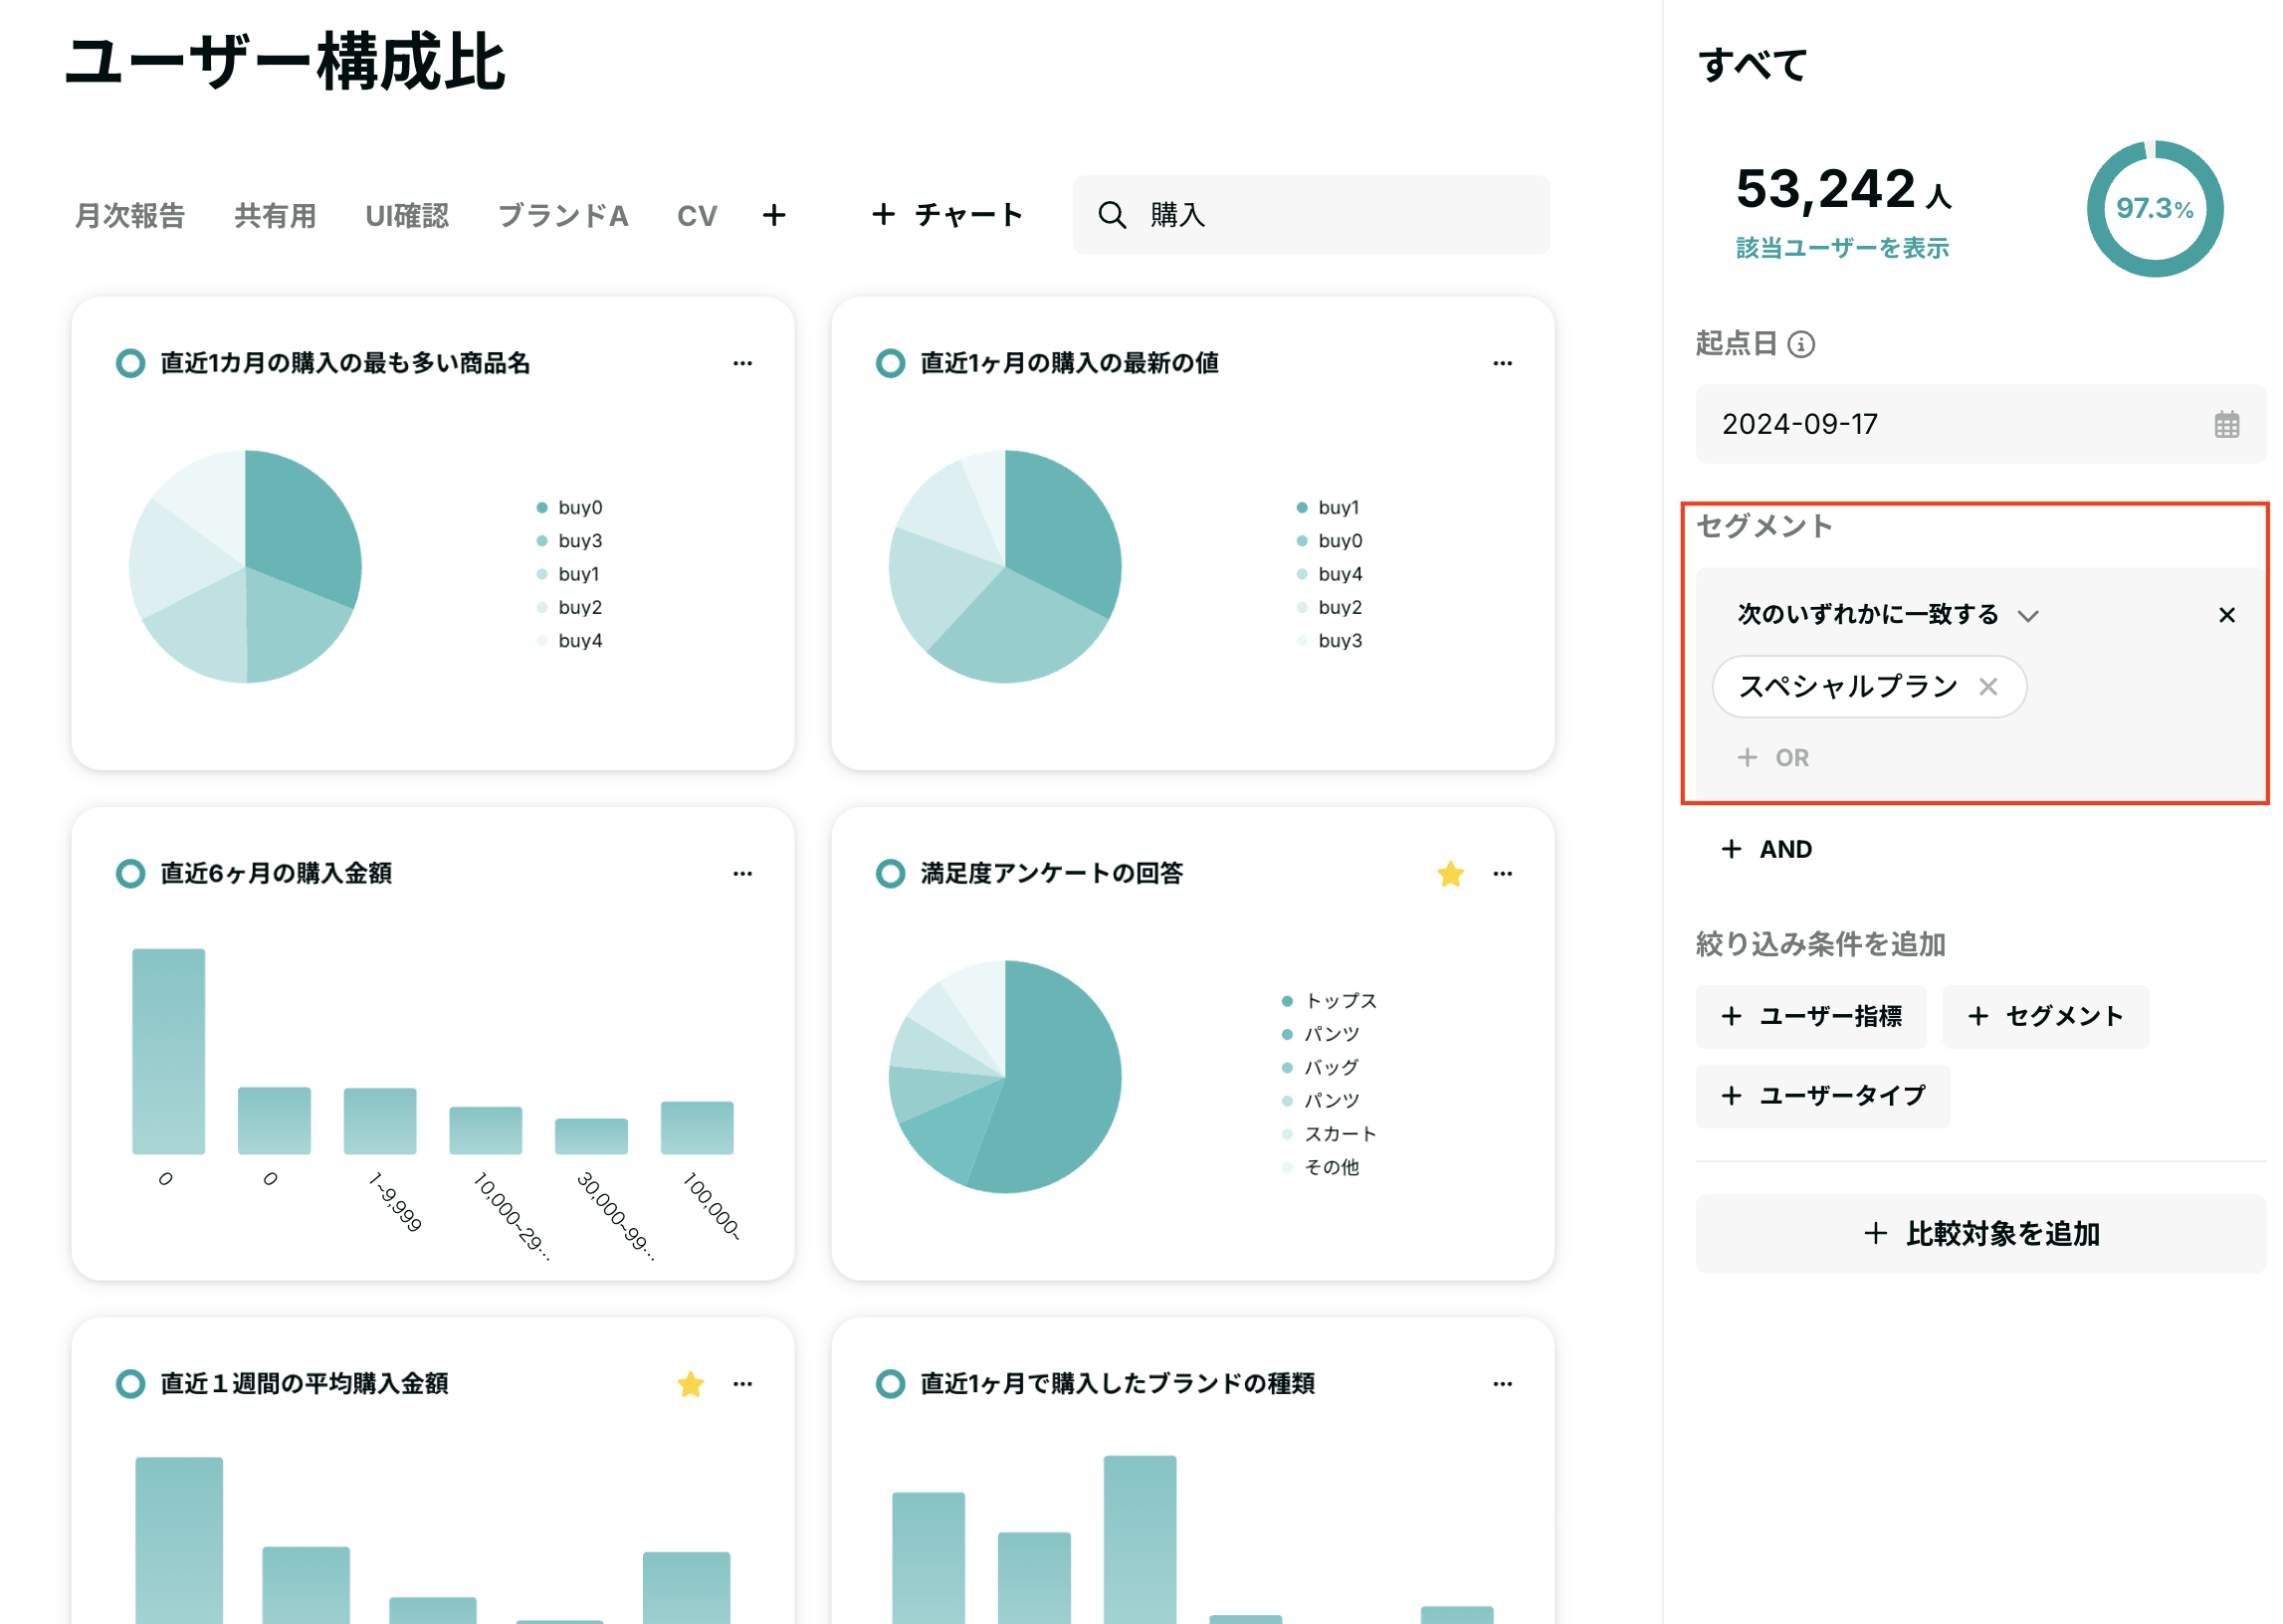This screenshot has width=2283, height=1624.
Task: Click circle icon of 直近１週間の平均購入金額
Action: (x=130, y=1383)
